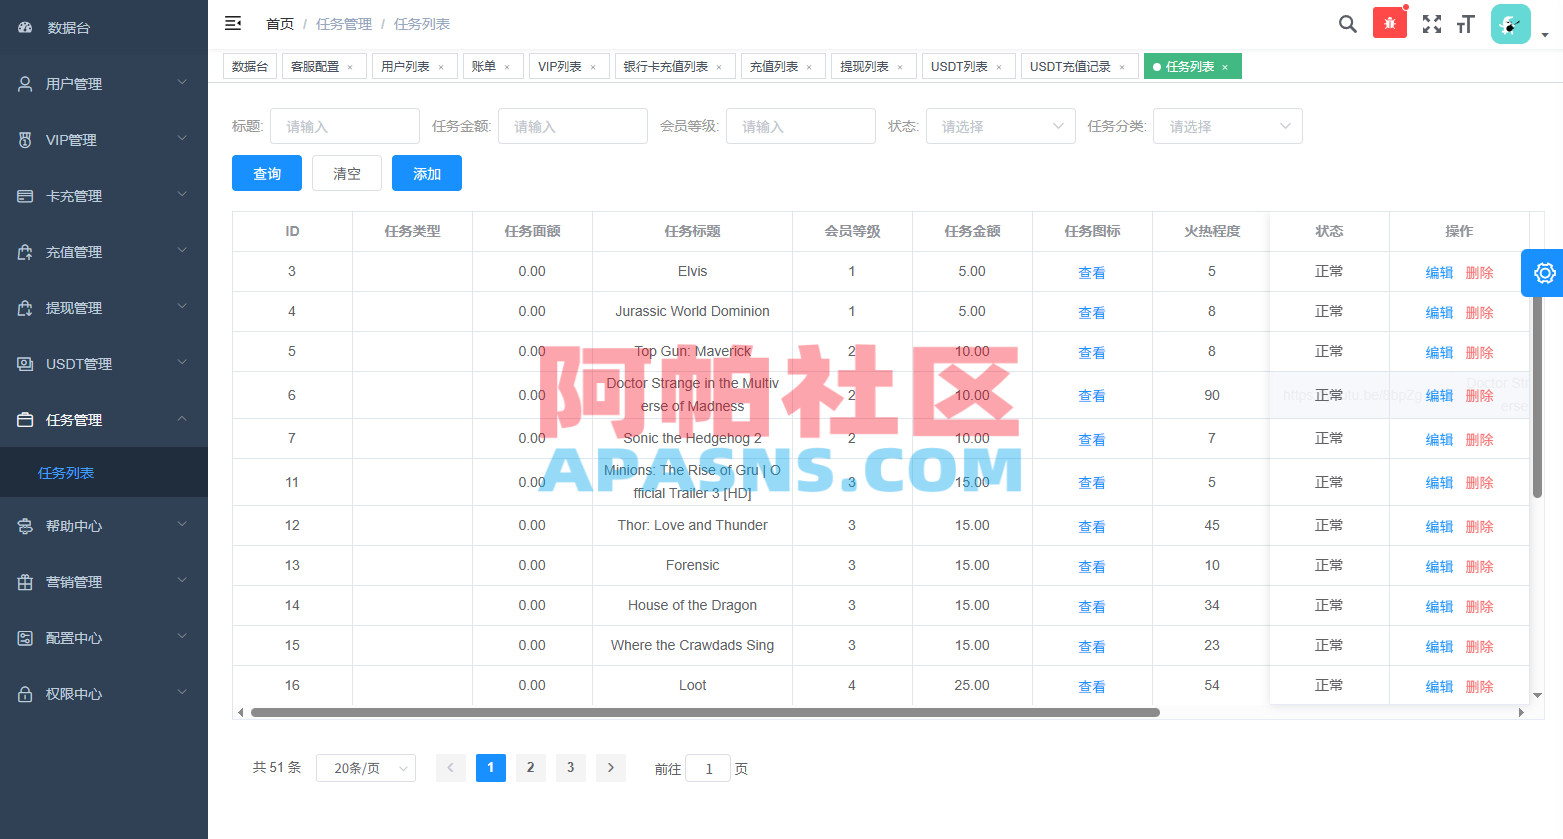Click the 会员等级 filter input
The width and height of the screenshot is (1563, 839).
(801, 126)
